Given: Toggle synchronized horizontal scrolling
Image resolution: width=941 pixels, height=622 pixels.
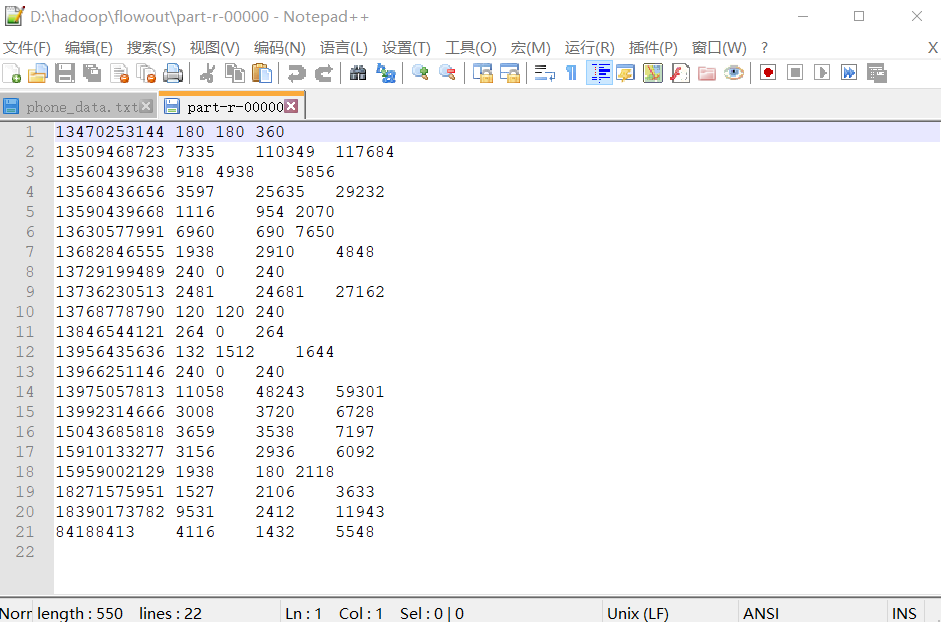Looking at the screenshot, I should [x=510, y=73].
